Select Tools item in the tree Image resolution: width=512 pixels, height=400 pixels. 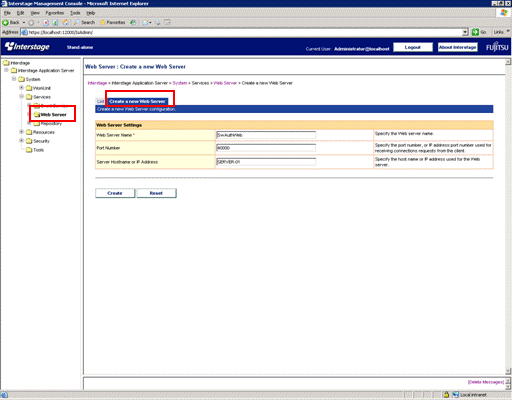(39, 150)
